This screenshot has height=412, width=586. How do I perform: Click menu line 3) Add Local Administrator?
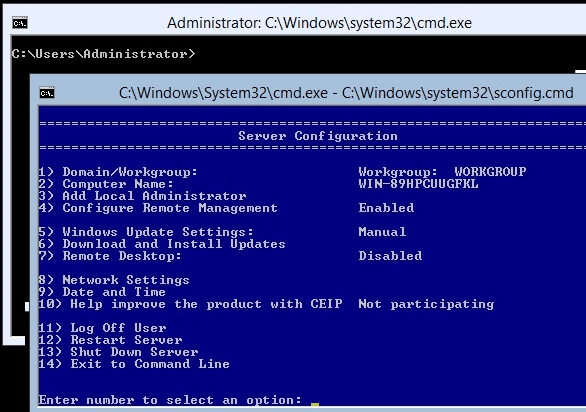click(142, 196)
